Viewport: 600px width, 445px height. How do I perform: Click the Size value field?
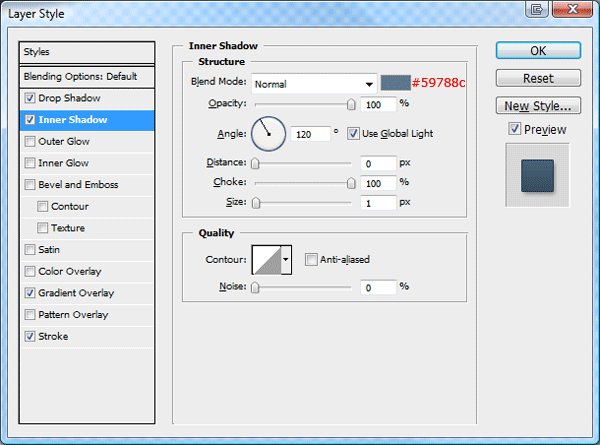[378, 203]
